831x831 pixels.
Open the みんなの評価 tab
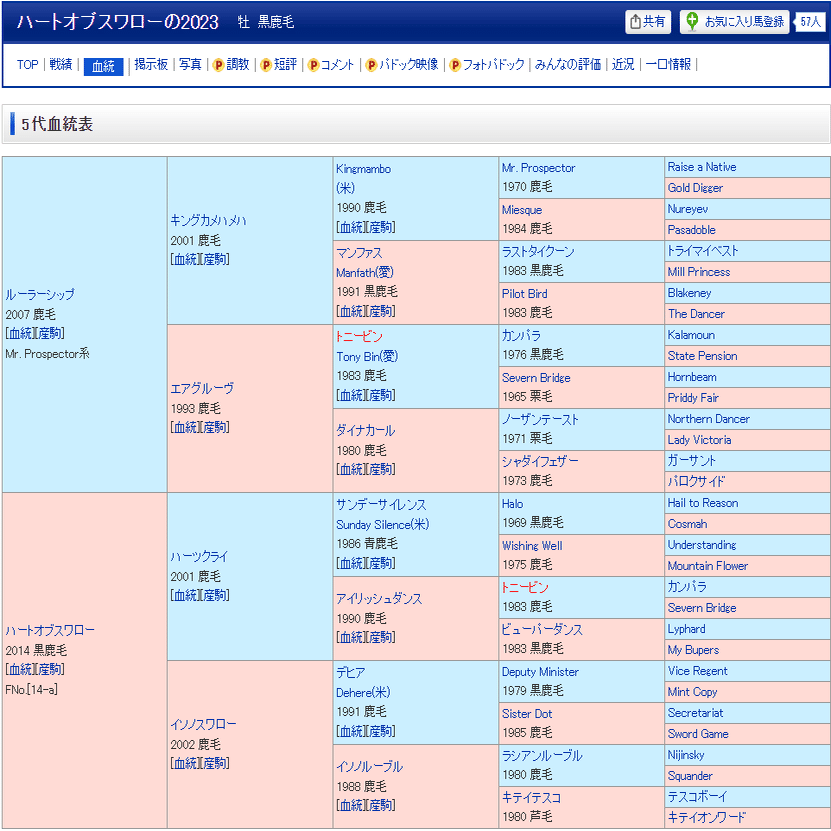568,65
